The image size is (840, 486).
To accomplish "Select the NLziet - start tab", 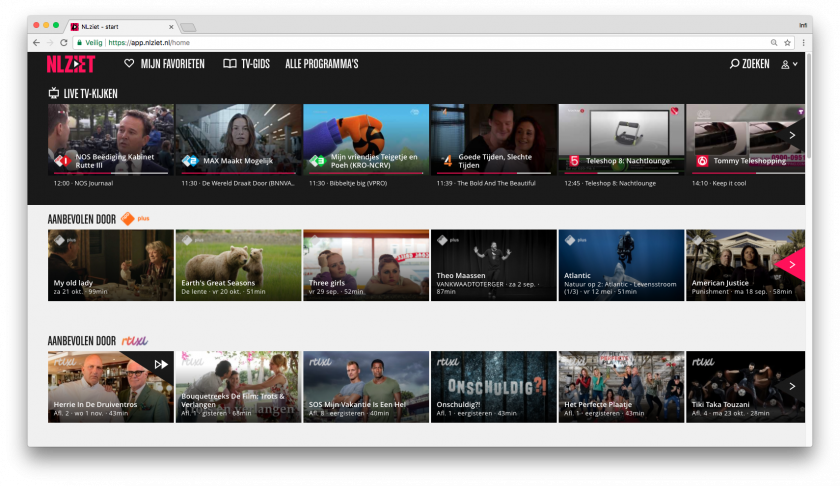I will pyautogui.click(x=122, y=26).
